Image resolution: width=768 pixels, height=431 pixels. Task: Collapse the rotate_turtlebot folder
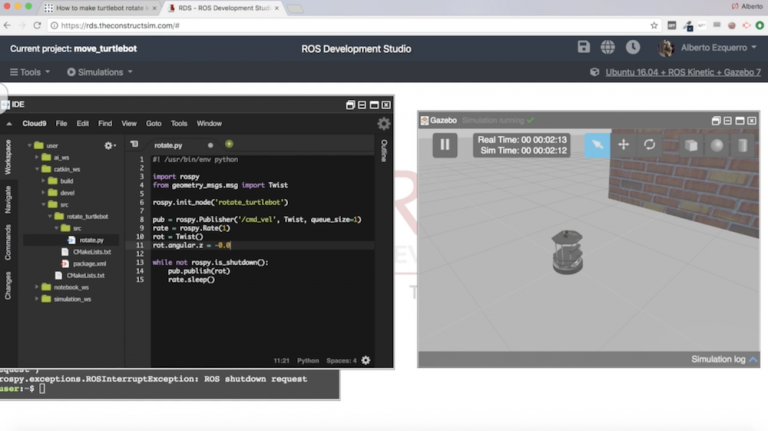pos(49,216)
